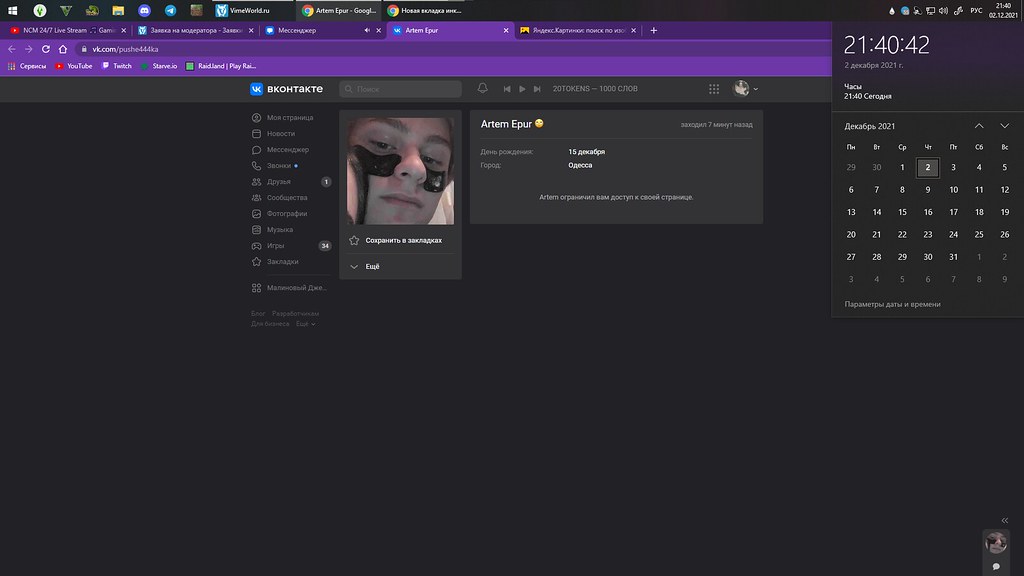This screenshot has height=576, width=1024.
Task: Click the YouTube bookmark in bookmarks bar
Action: tap(74, 66)
